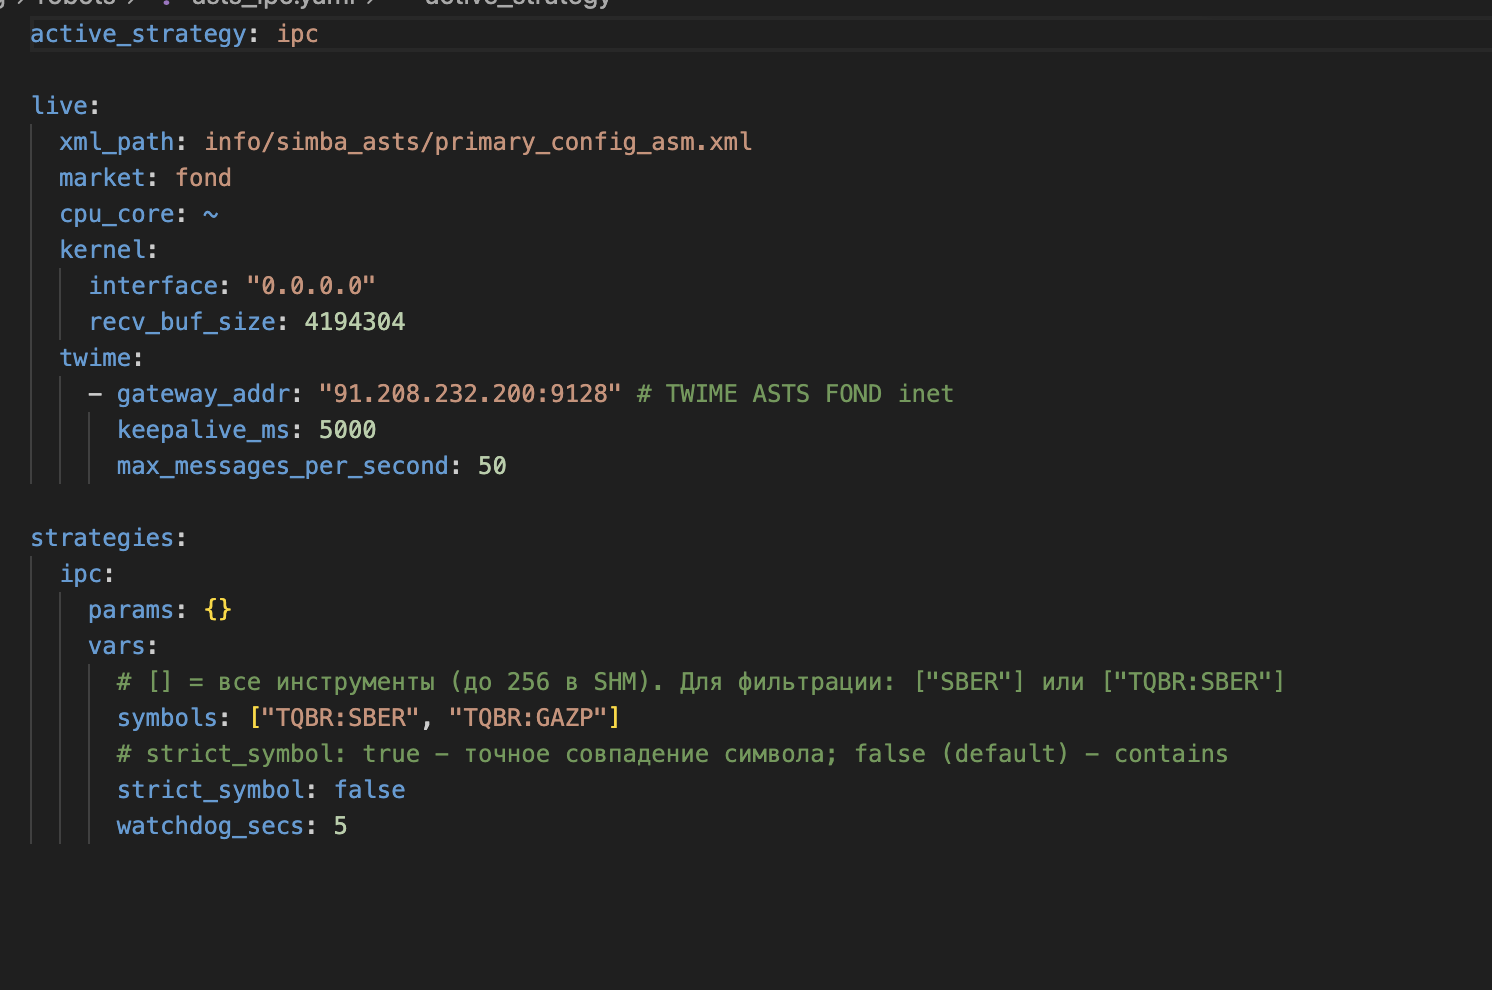Click the info/simba_asts/primary_config_asm.xml path value
1492x990 pixels.
tap(478, 142)
